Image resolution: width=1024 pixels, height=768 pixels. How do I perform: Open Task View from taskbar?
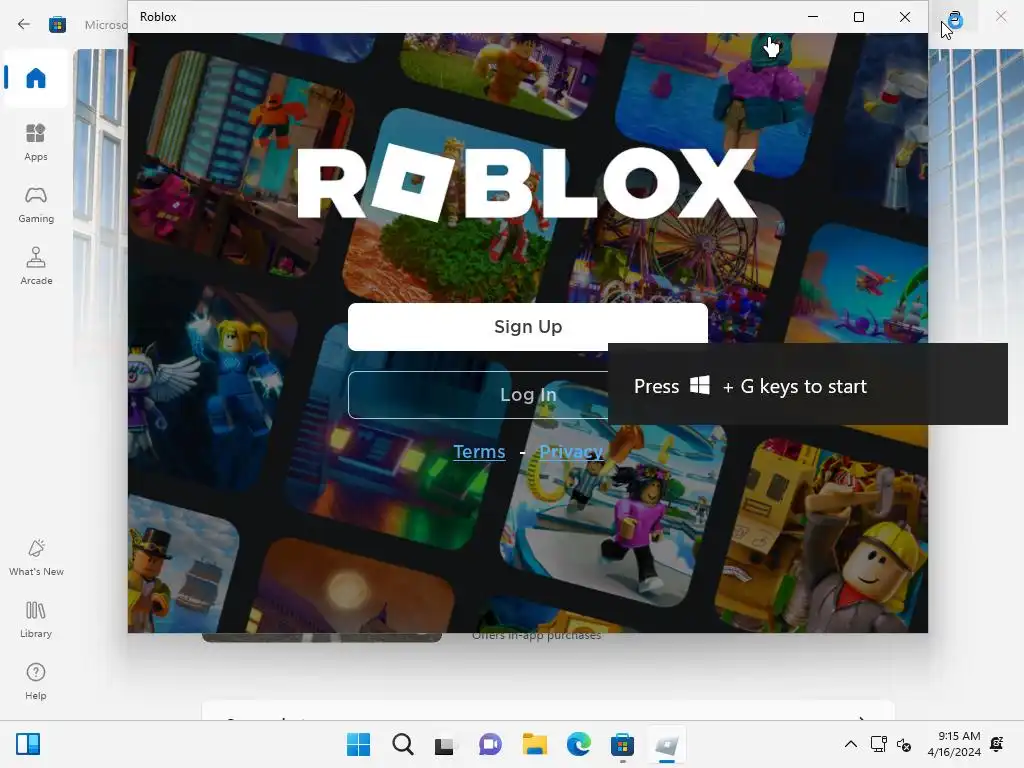(x=446, y=744)
